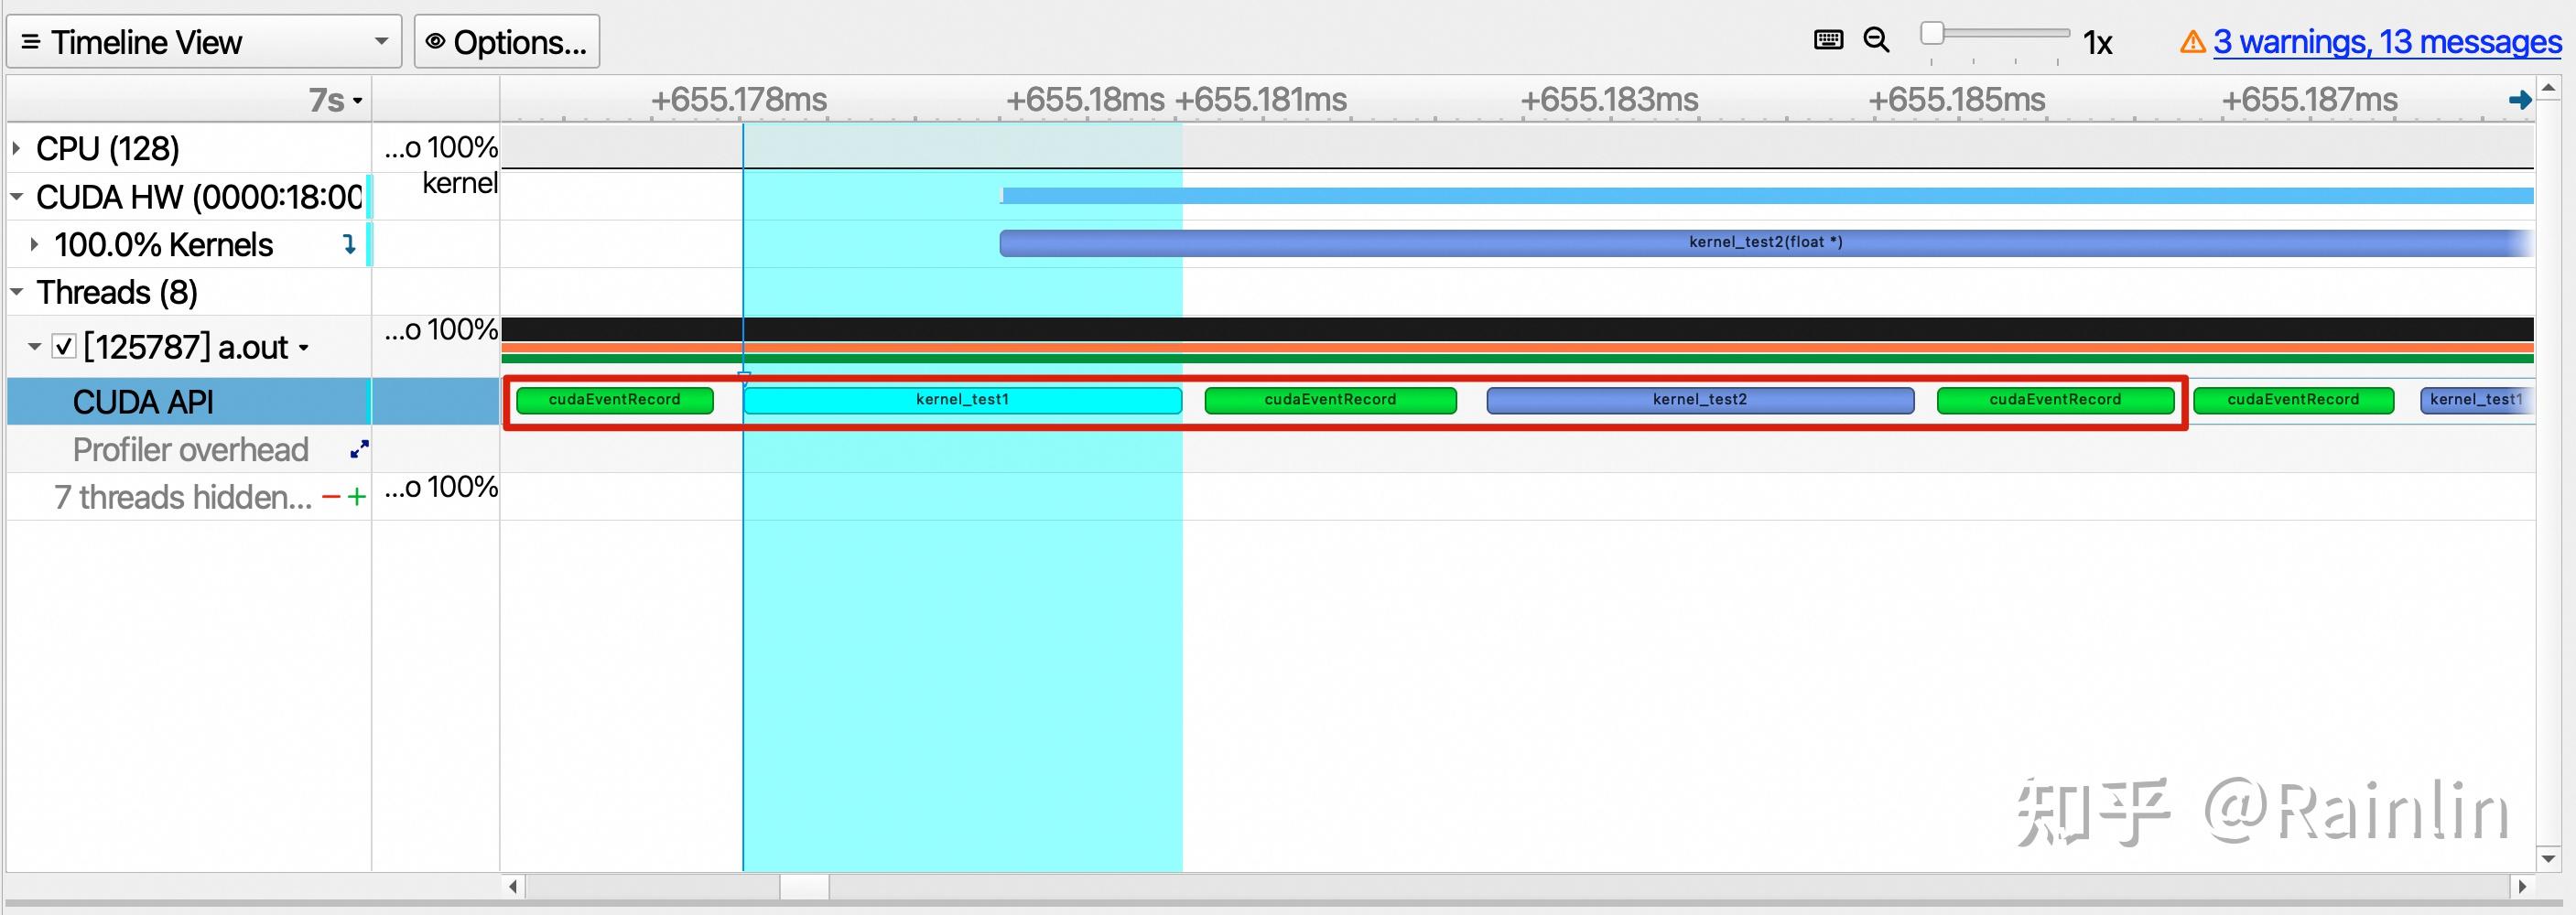Click the expand arrows icon next to Profiler overhead
This screenshot has height=915, width=2576.
[358, 449]
